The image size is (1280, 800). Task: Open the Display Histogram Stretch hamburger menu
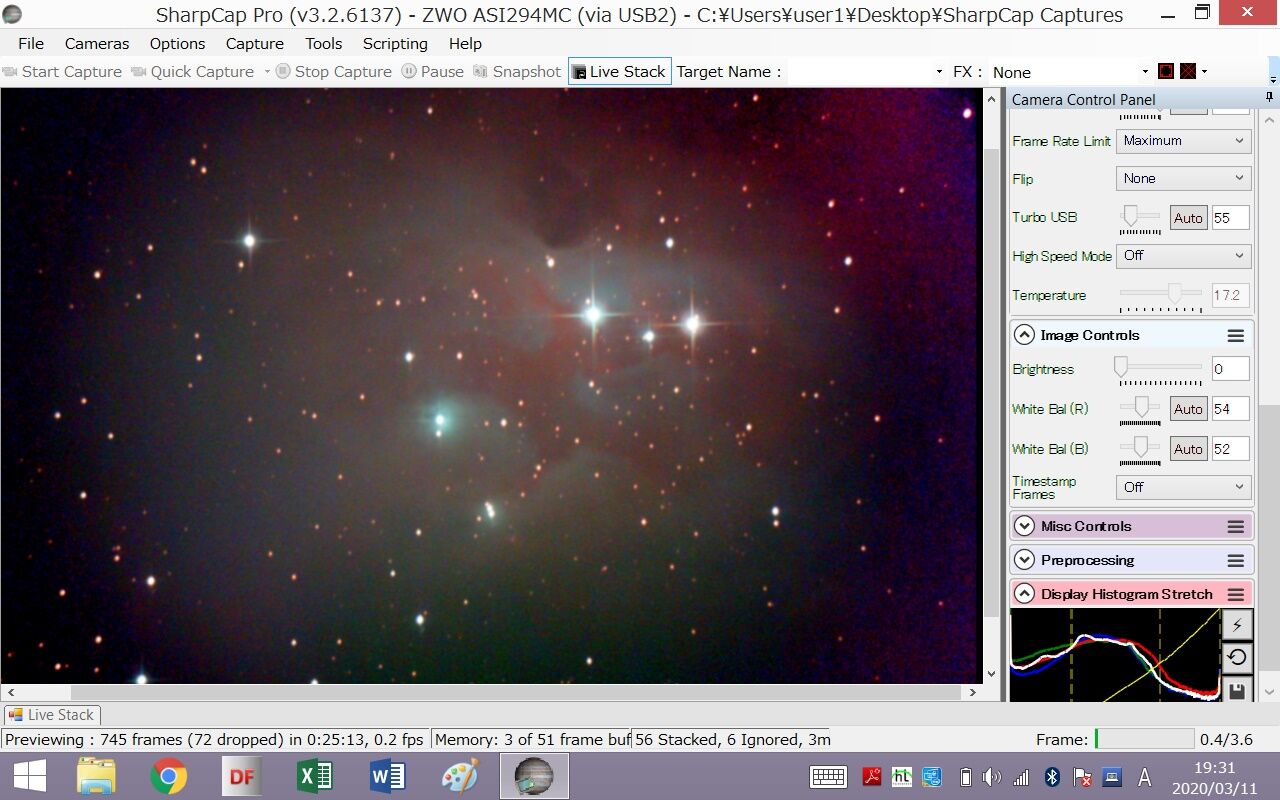click(x=1236, y=594)
